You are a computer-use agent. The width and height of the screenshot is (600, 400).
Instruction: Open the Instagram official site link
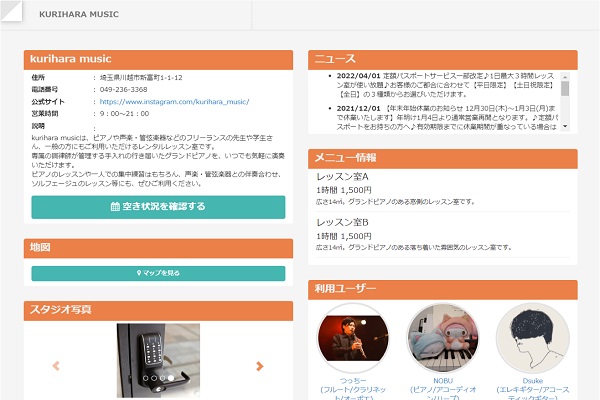[x=173, y=101]
